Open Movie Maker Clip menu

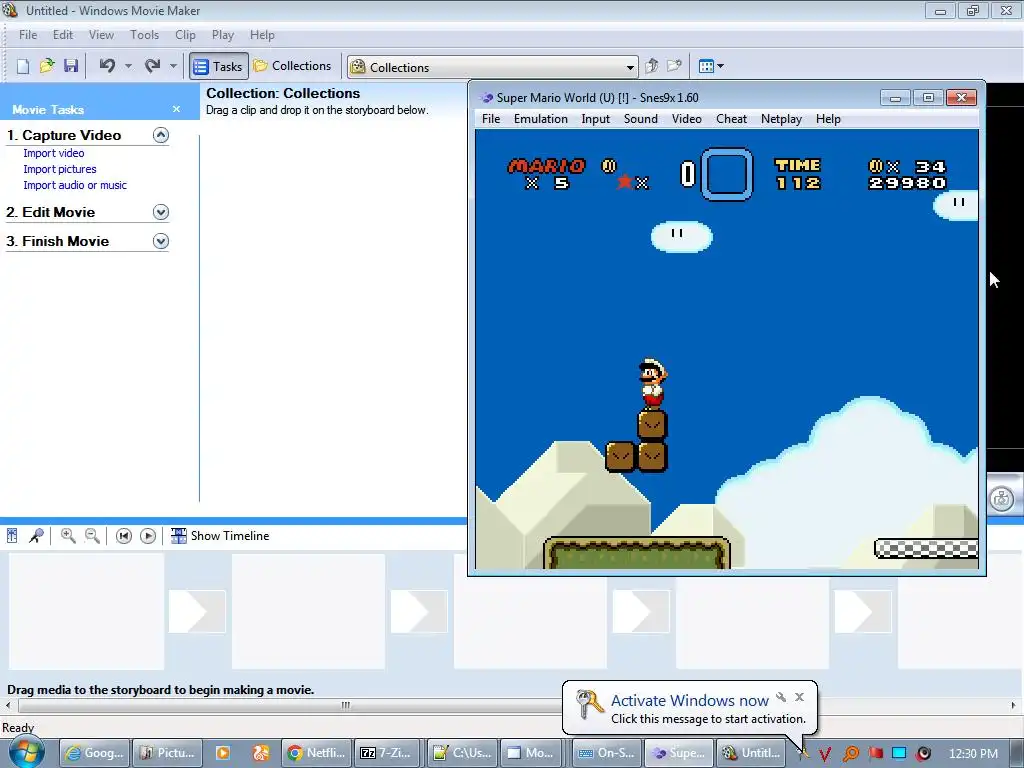point(185,35)
